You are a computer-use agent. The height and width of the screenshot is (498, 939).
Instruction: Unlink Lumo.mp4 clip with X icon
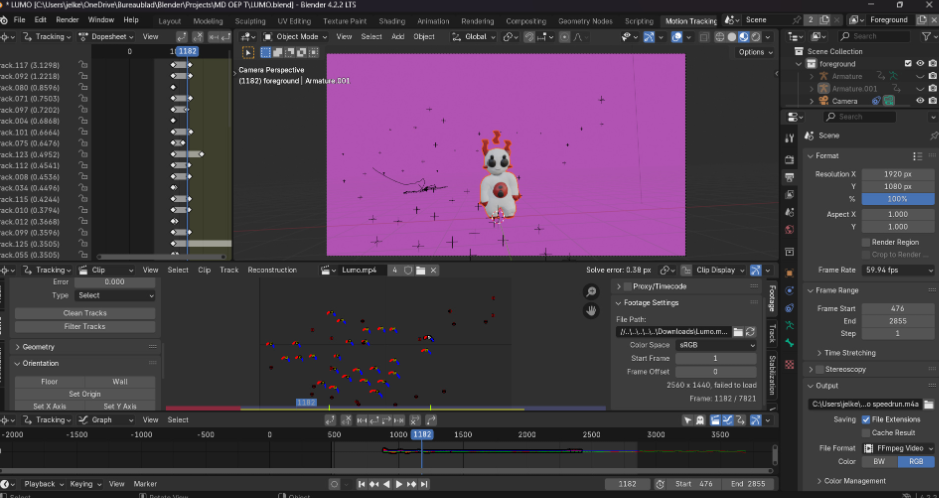click(433, 270)
